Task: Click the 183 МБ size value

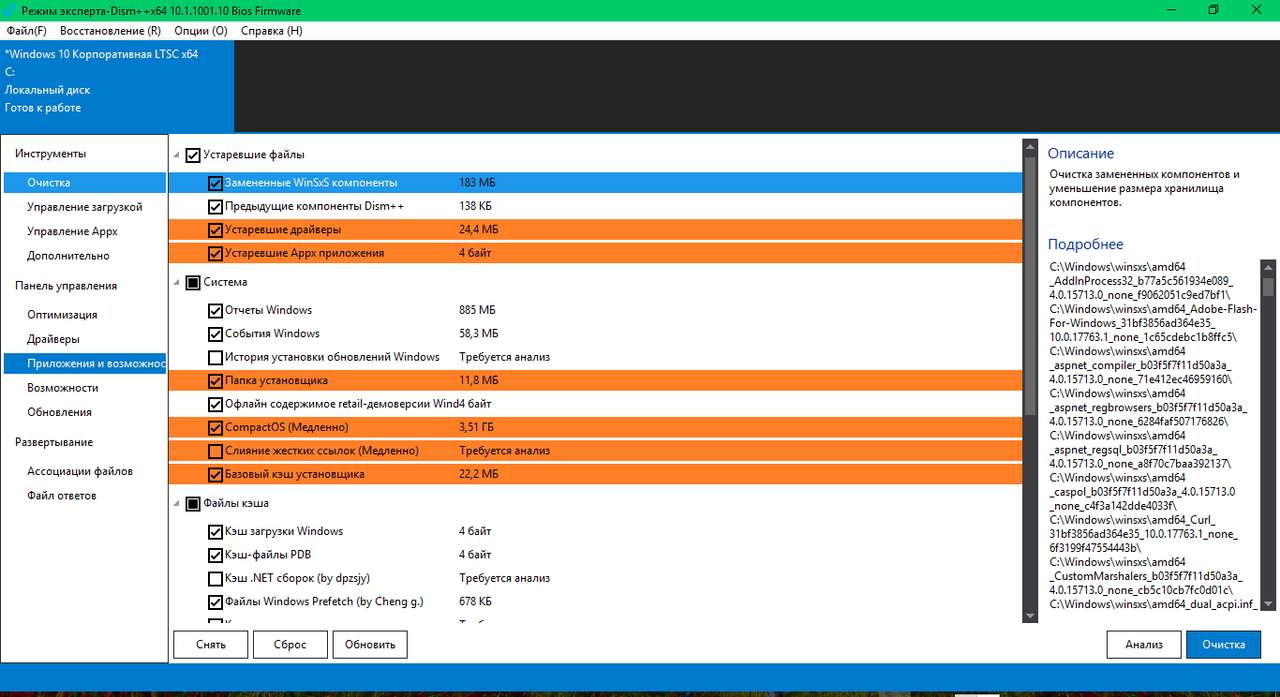Action: point(477,183)
